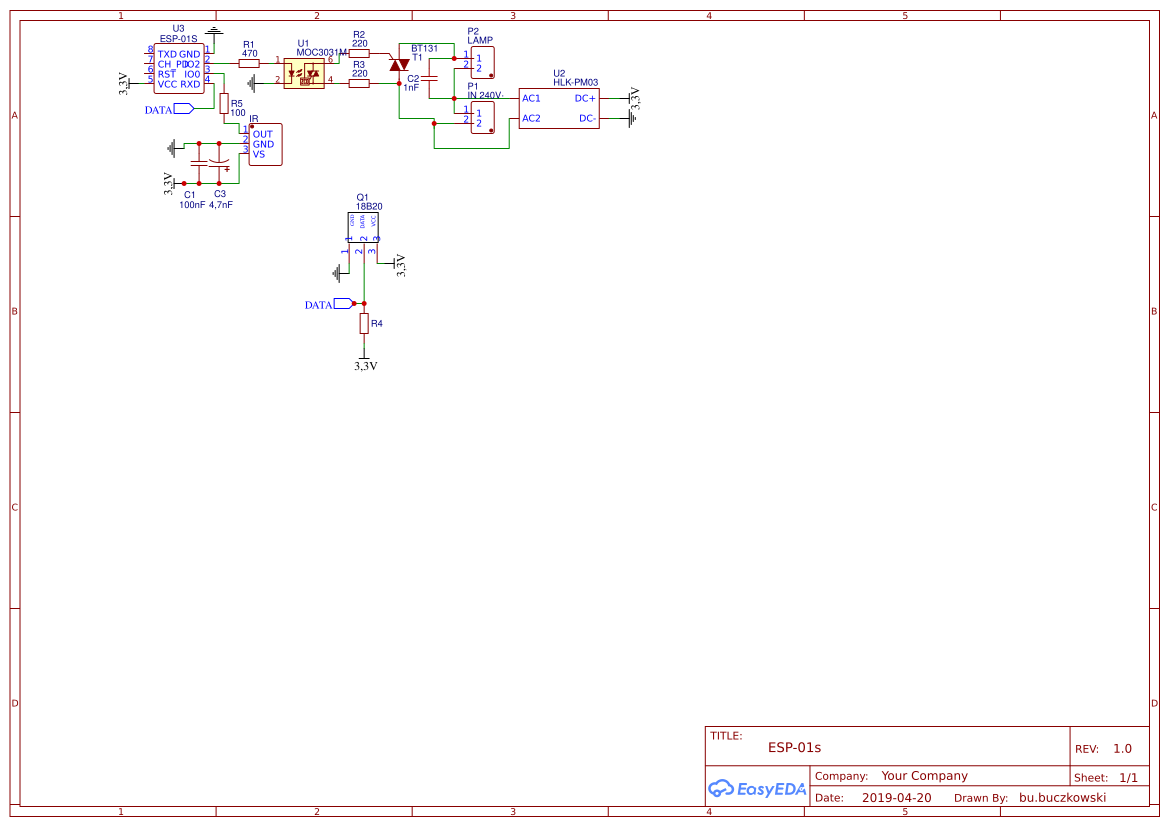Click the ESP-01s title text
Screen dimensions: 1171x827
click(x=793, y=746)
